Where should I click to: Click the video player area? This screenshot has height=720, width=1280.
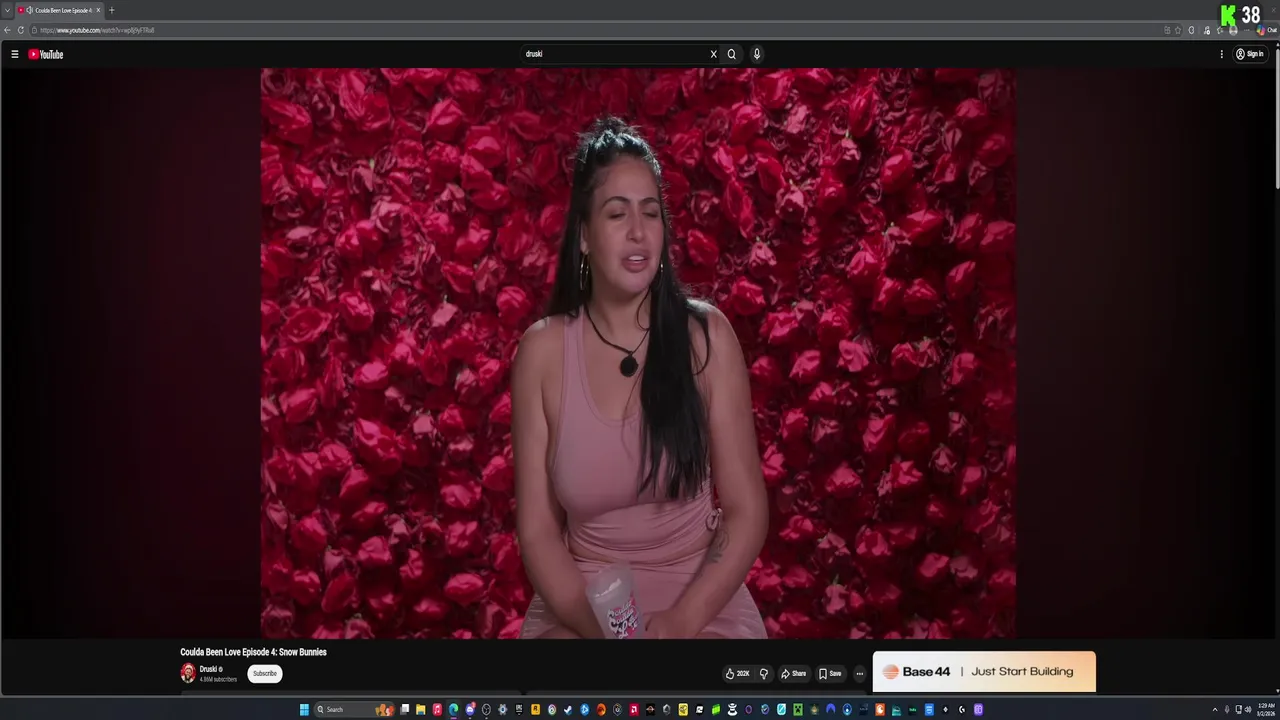(638, 353)
